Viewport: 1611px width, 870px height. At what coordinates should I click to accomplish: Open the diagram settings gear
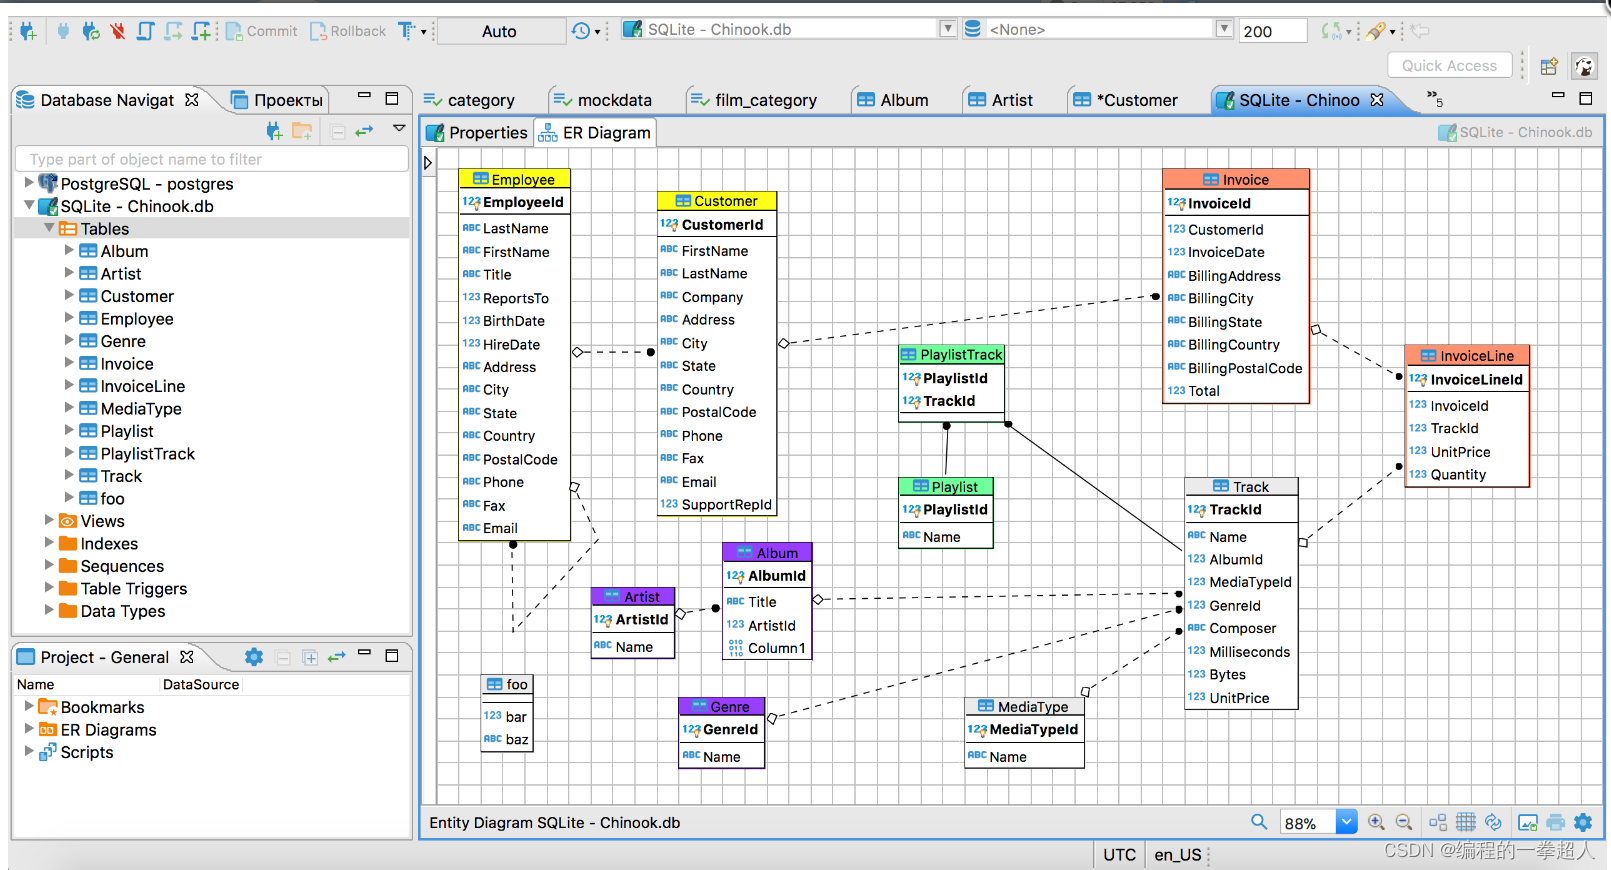(1583, 822)
